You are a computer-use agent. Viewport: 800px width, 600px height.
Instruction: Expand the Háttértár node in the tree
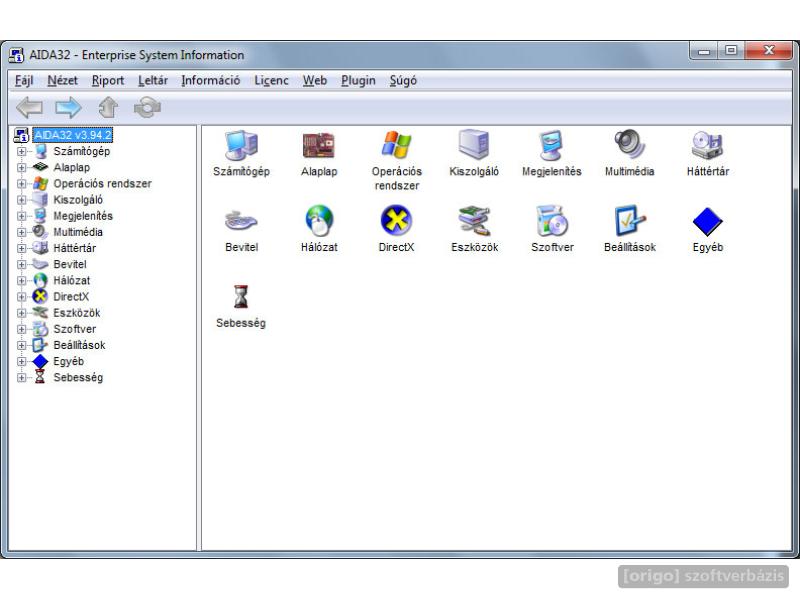(21, 248)
